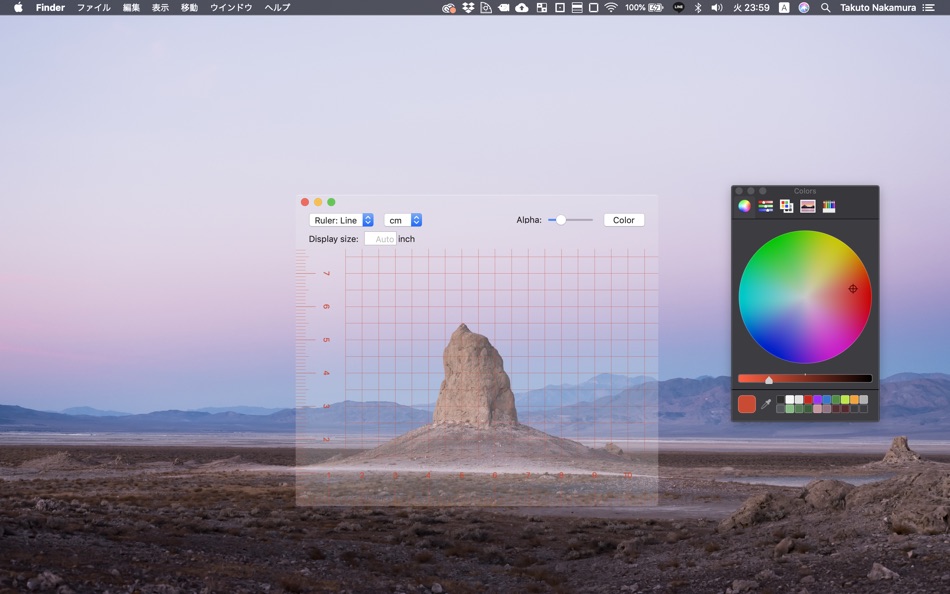Select the color wheel tab in Colors

[x=744, y=206]
